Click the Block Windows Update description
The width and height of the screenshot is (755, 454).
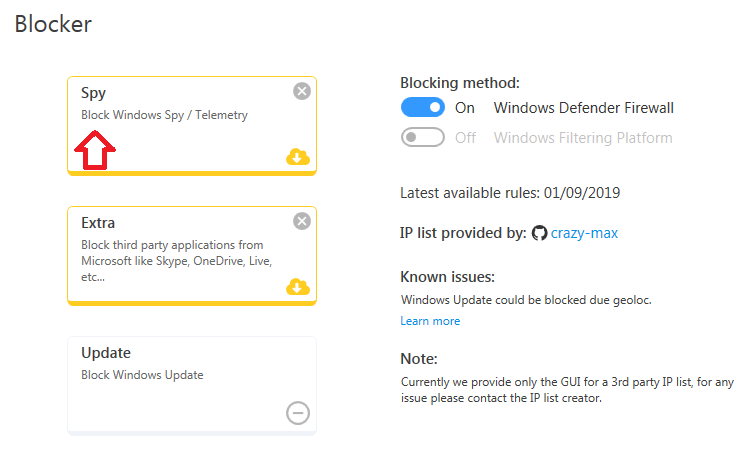[142, 375]
